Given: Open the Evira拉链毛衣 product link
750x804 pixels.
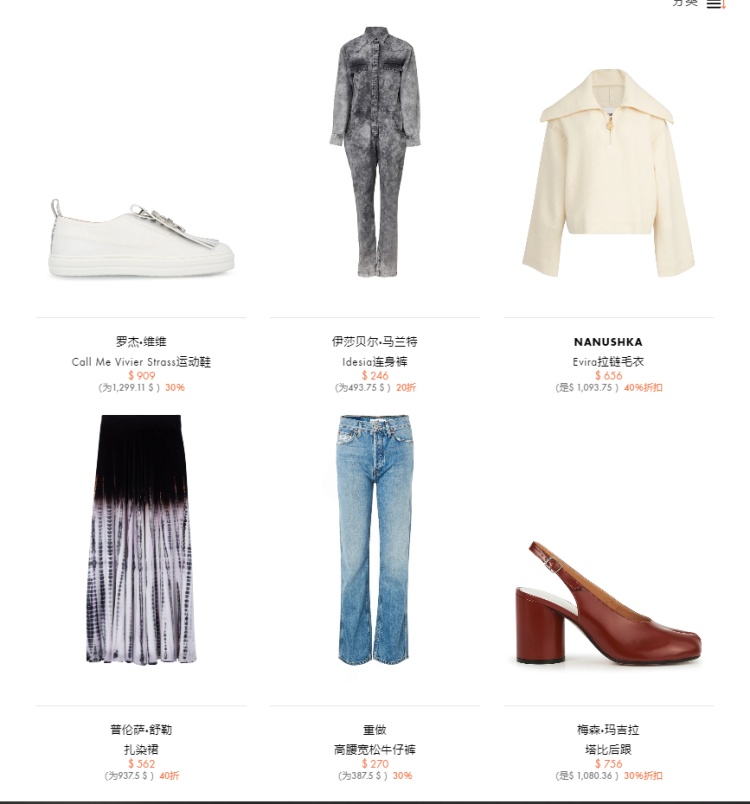Looking at the screenshot, I should (x=608, y=362).
